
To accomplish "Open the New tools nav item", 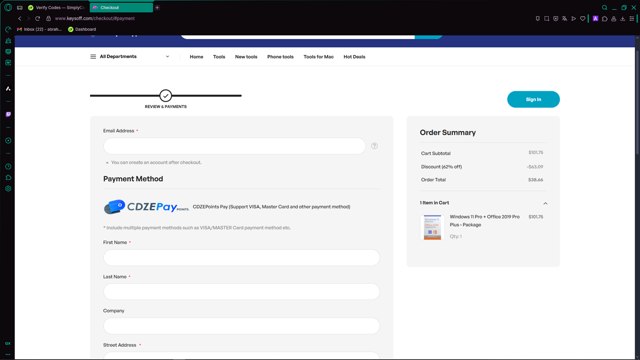I will pyautogui.click(x=246, y=57).
